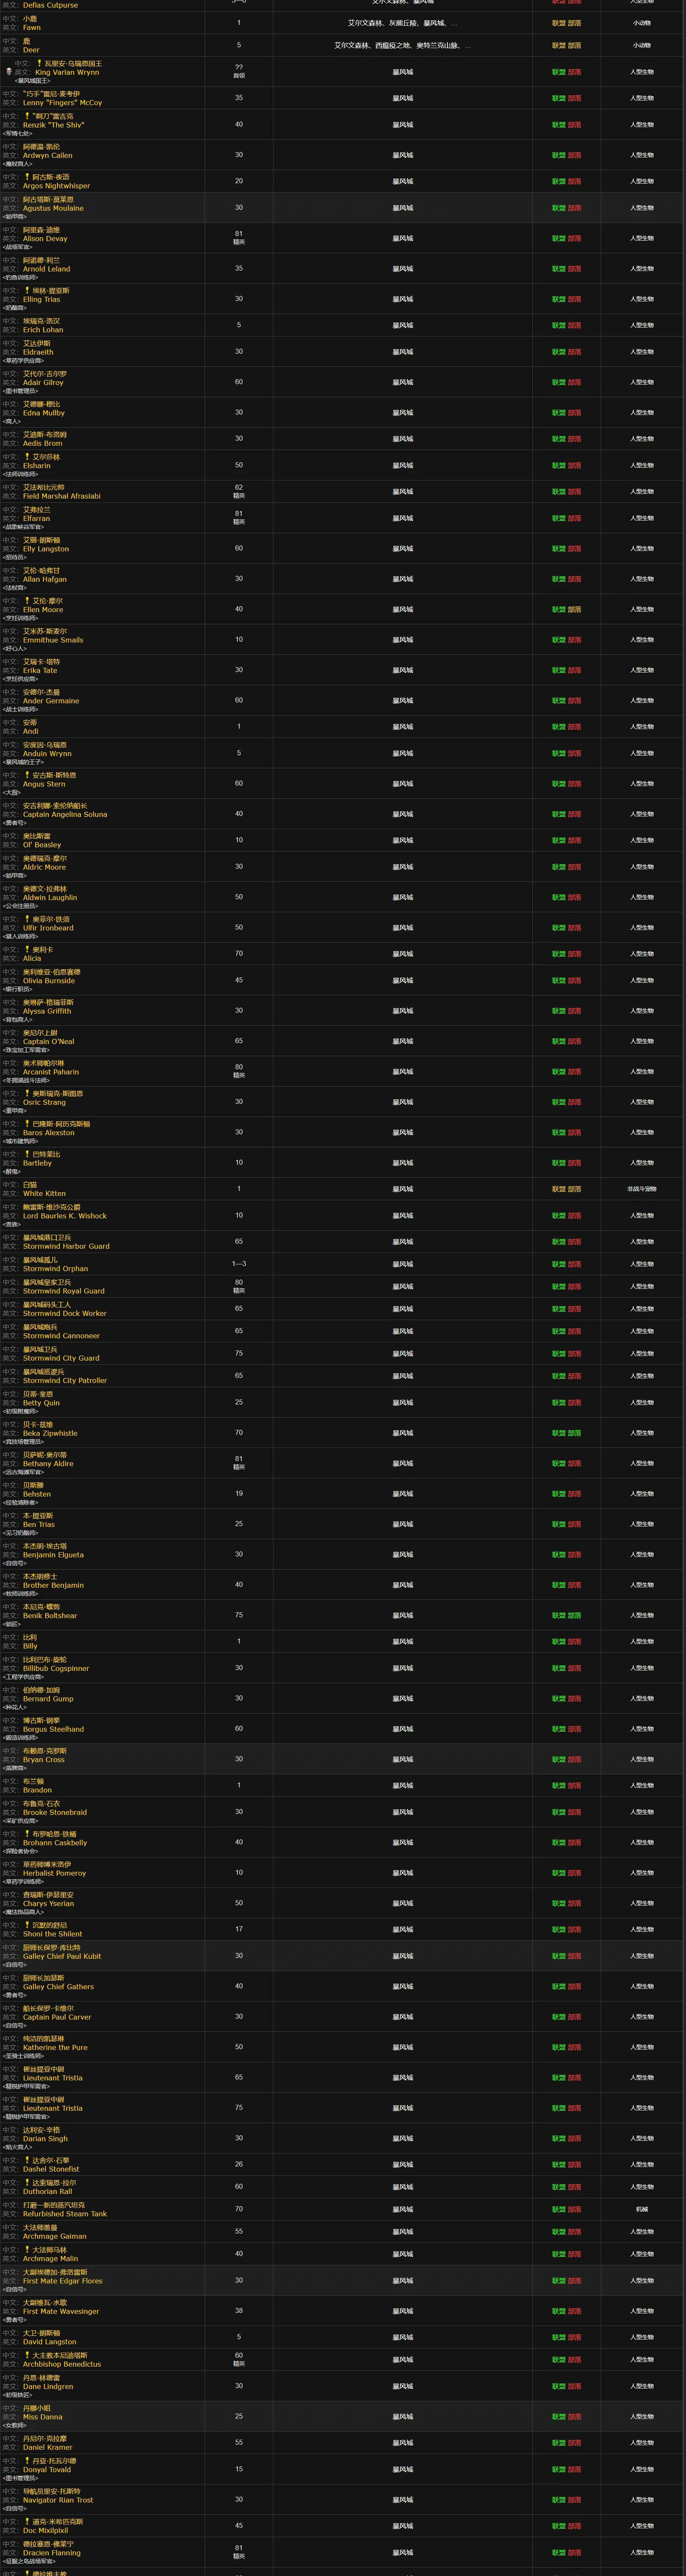Click the quest exclamation icon for Bartleby
The height and width of the screenshot is (2576, 686).
pos(28,1154)
